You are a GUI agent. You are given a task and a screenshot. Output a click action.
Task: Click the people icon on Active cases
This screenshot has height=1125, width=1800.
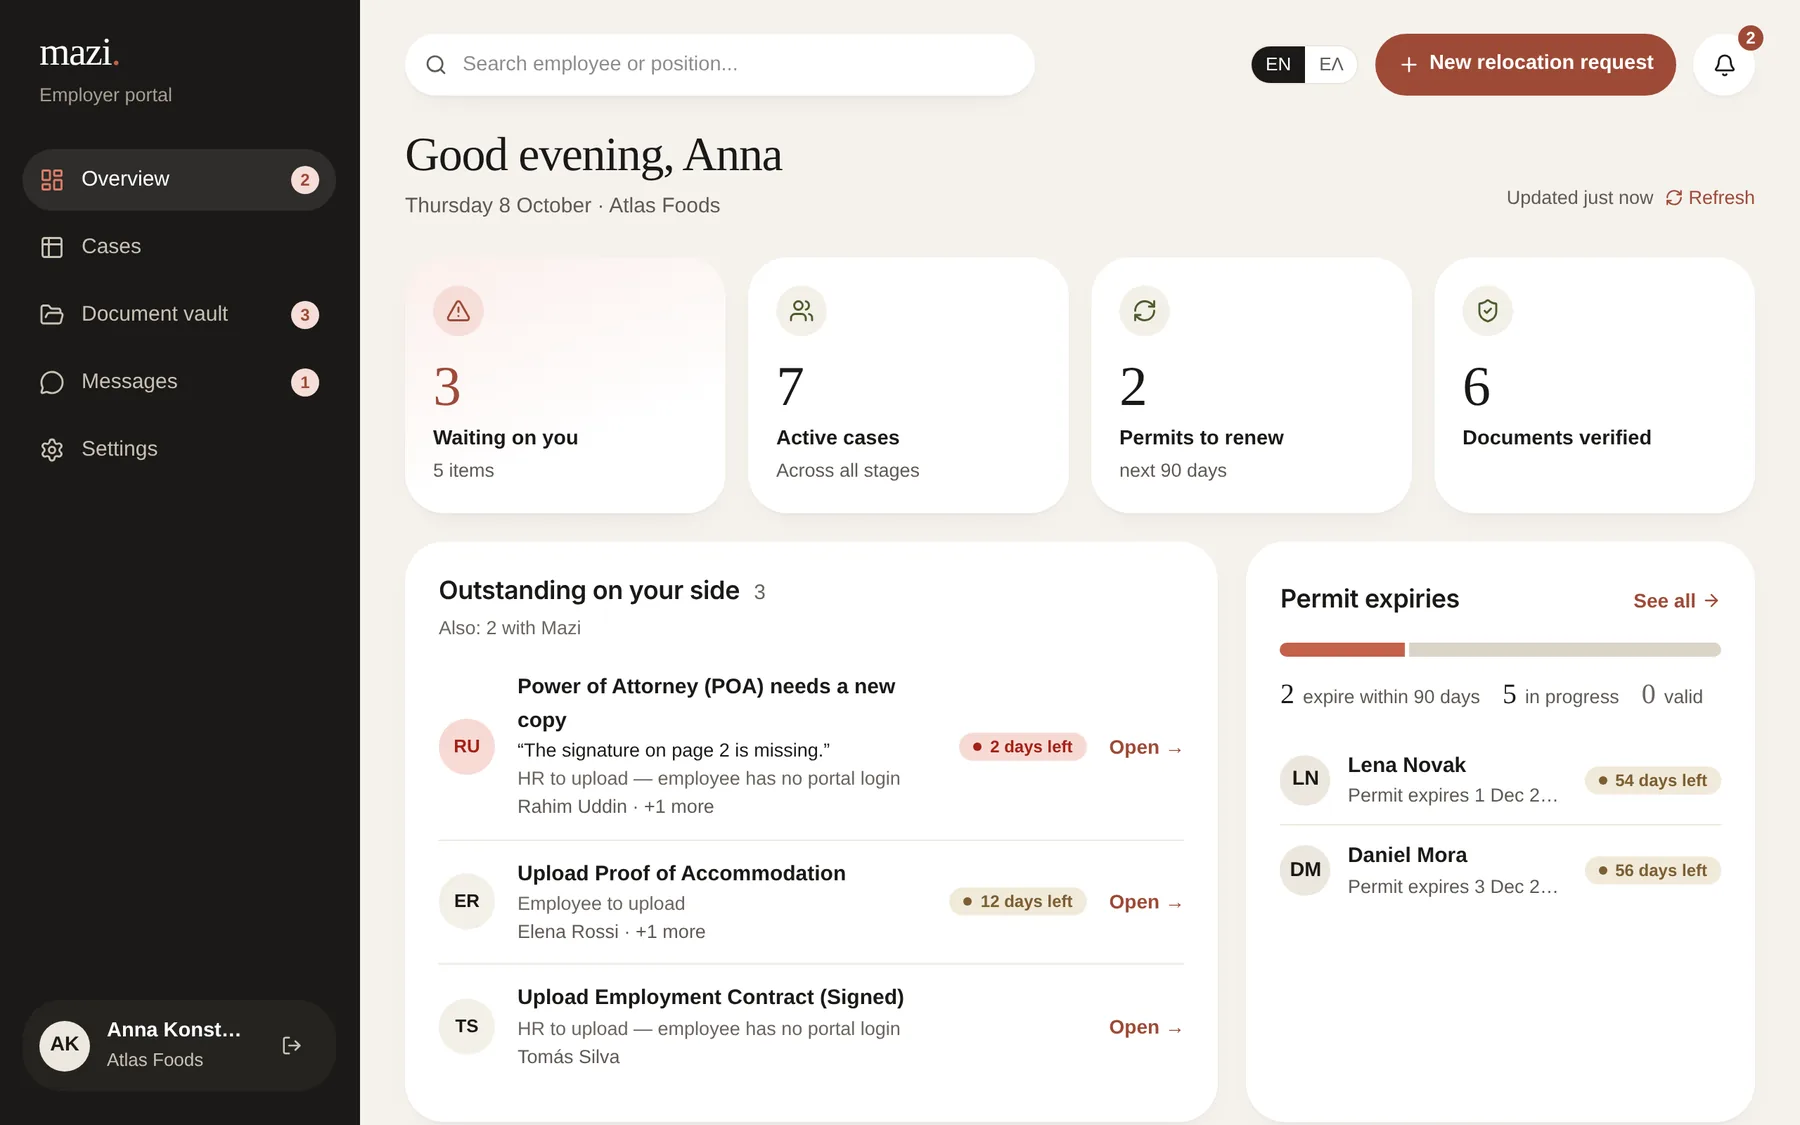[x=801, y=311]
